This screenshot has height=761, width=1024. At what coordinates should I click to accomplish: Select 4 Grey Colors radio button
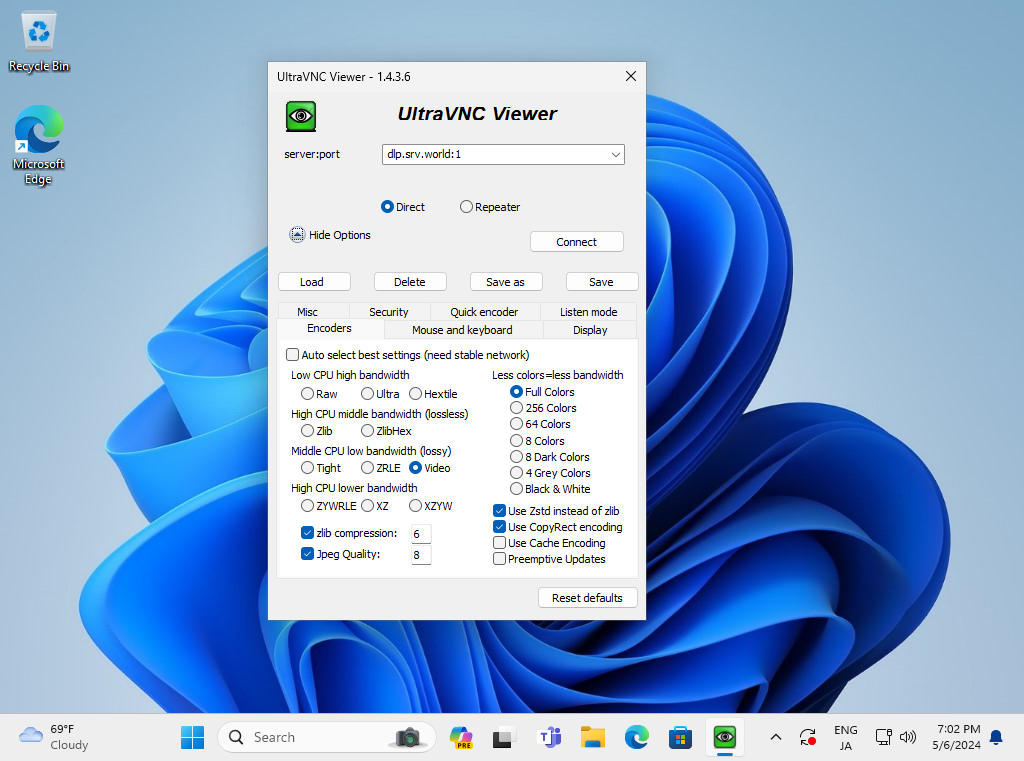516,472
